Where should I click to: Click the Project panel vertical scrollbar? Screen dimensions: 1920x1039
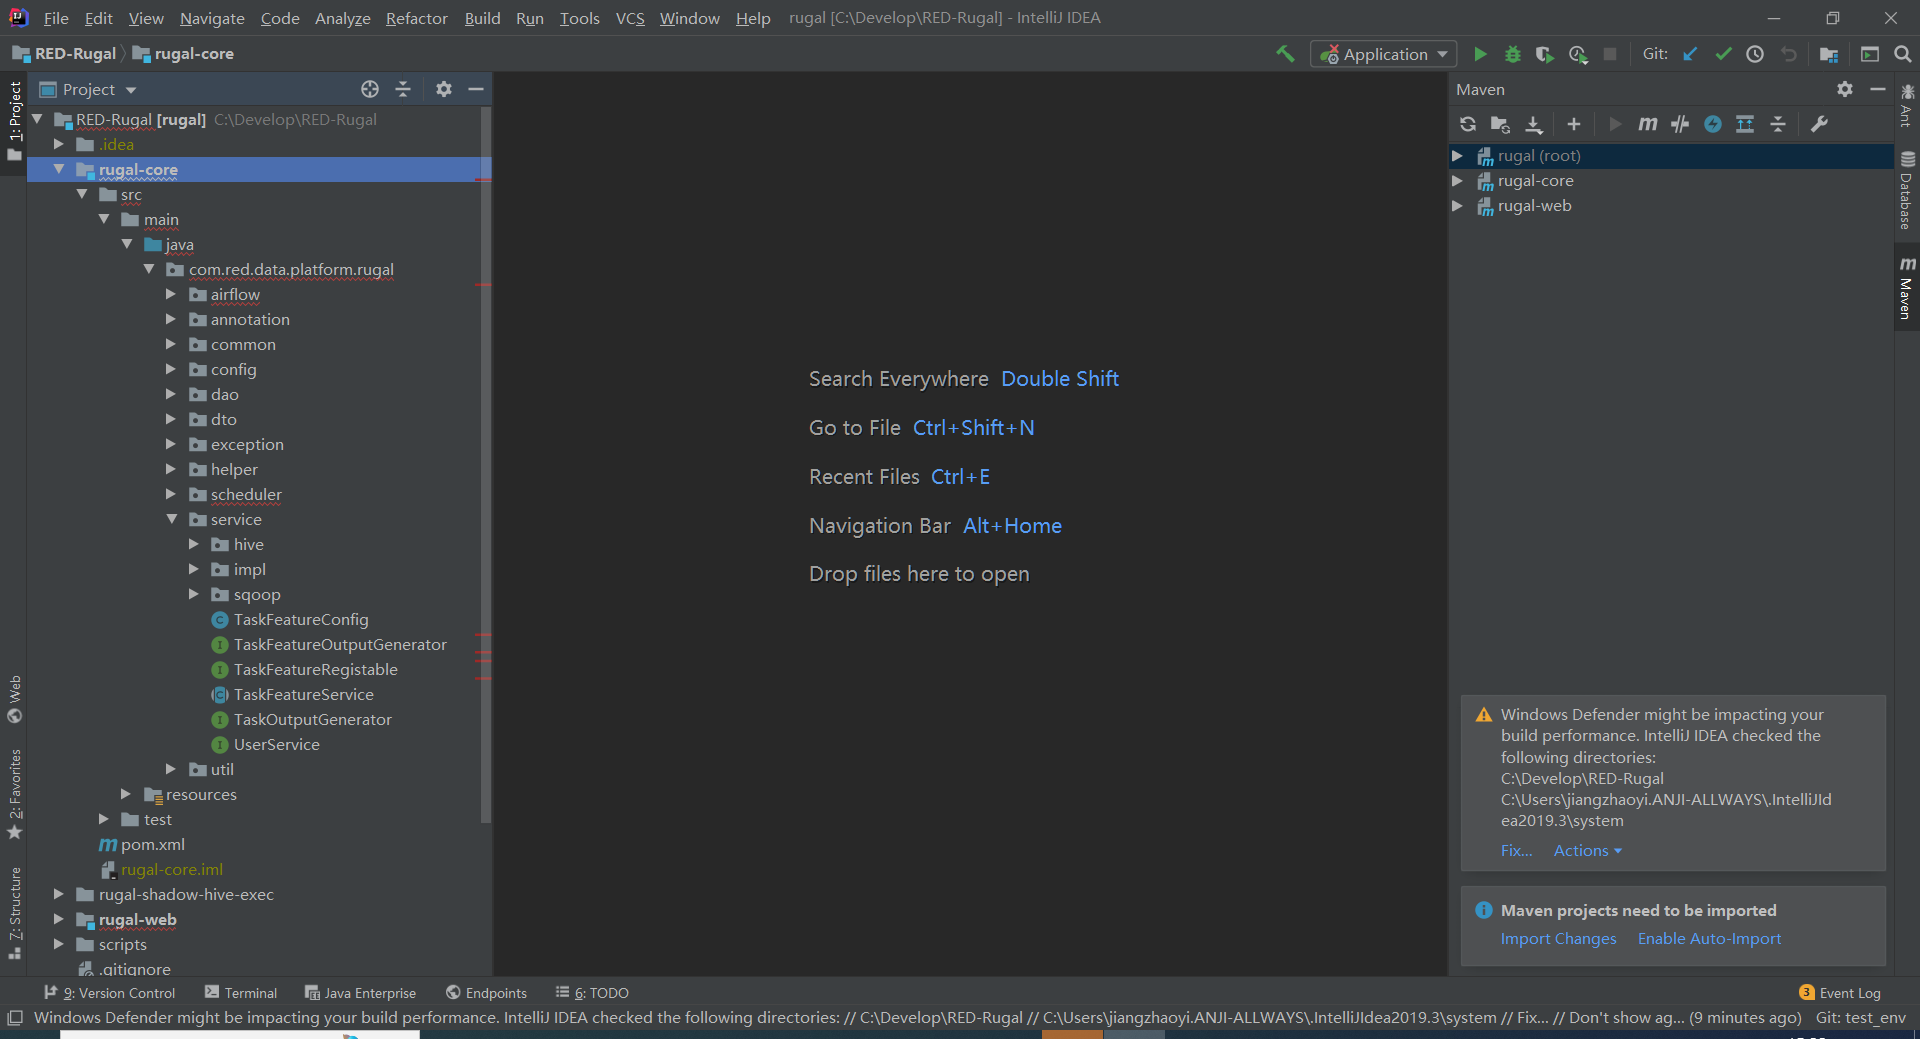[486, 465]
